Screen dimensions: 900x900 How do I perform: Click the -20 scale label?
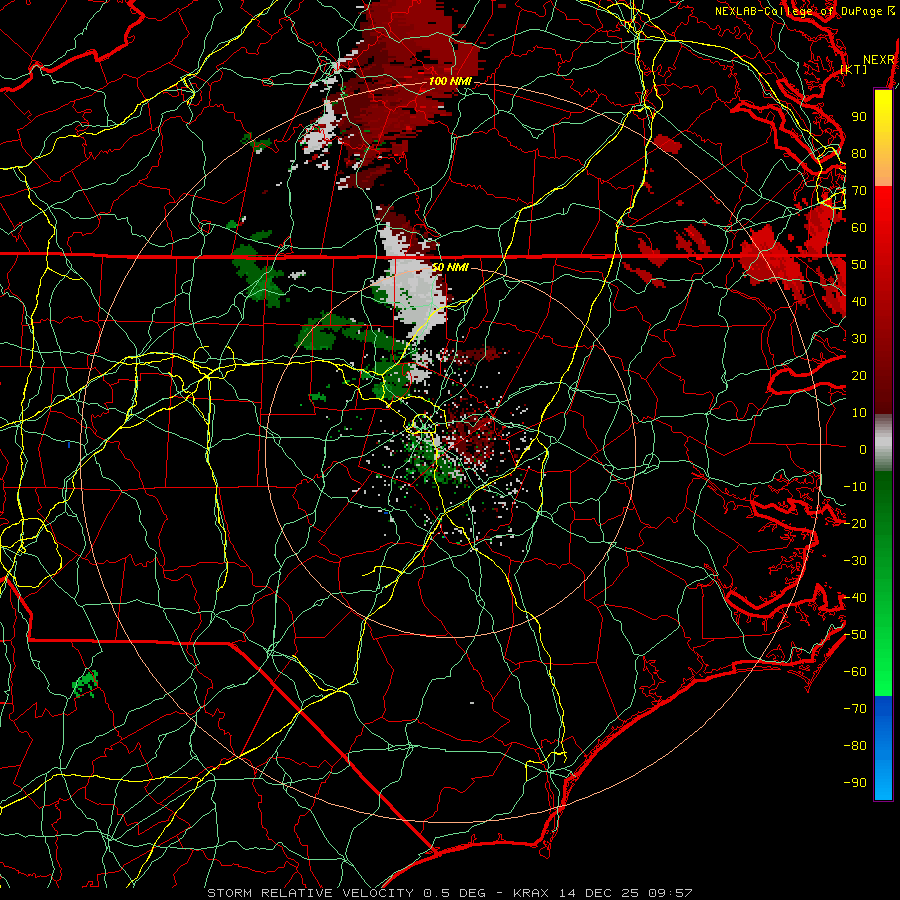pyautogui.click(x=855, y=523)
